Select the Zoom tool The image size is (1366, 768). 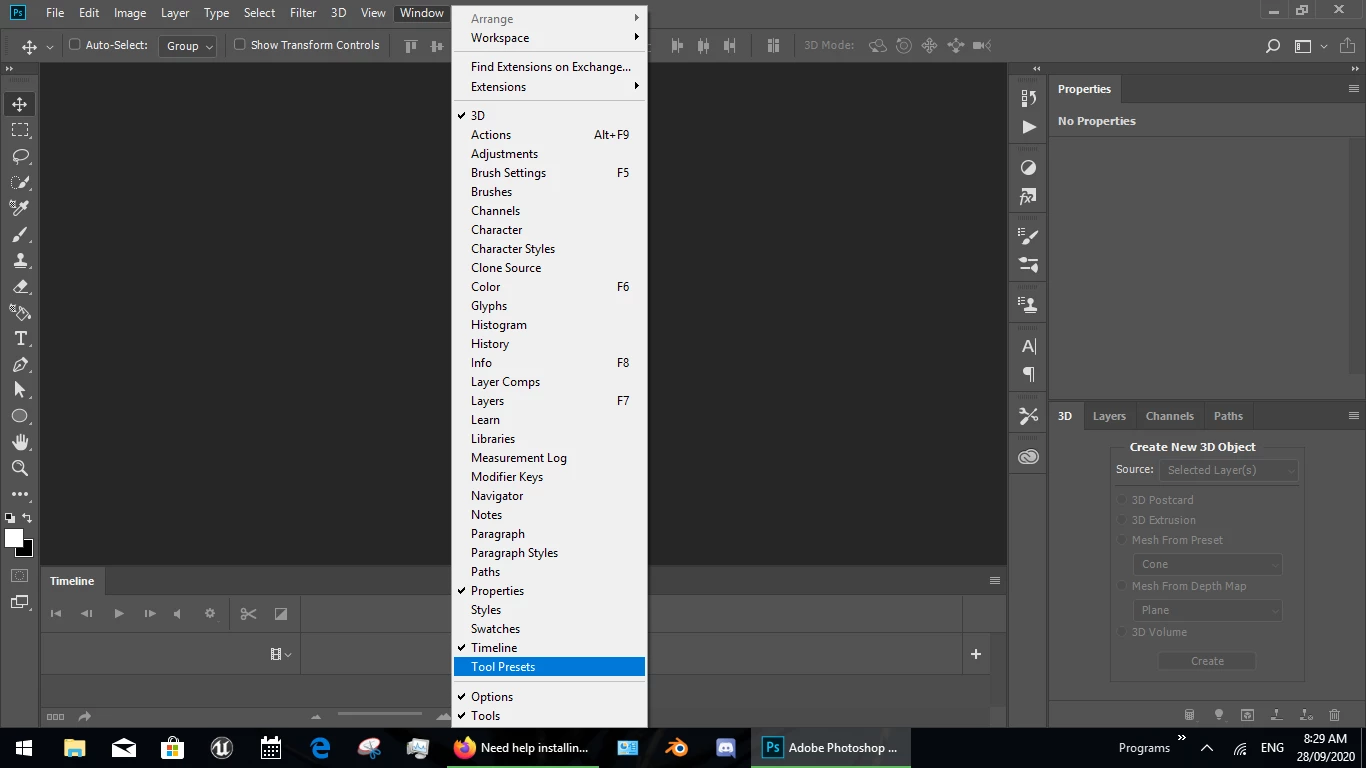20,468
